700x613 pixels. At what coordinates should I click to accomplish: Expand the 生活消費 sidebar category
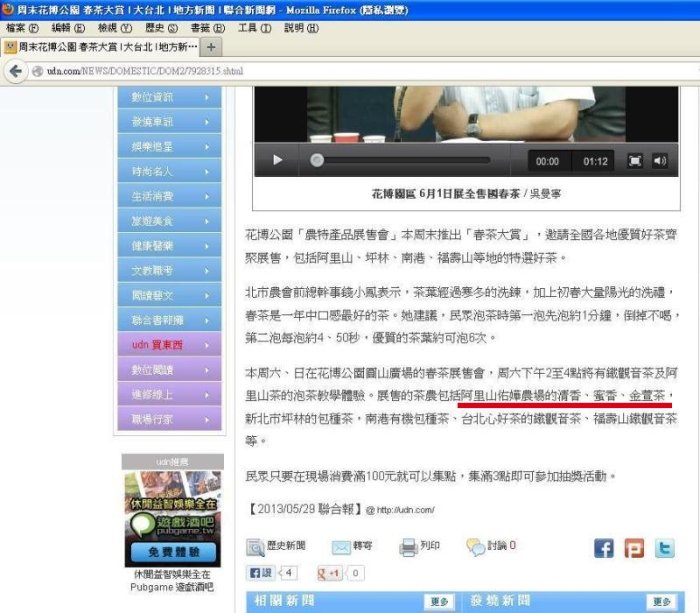[x=170, y=196]
